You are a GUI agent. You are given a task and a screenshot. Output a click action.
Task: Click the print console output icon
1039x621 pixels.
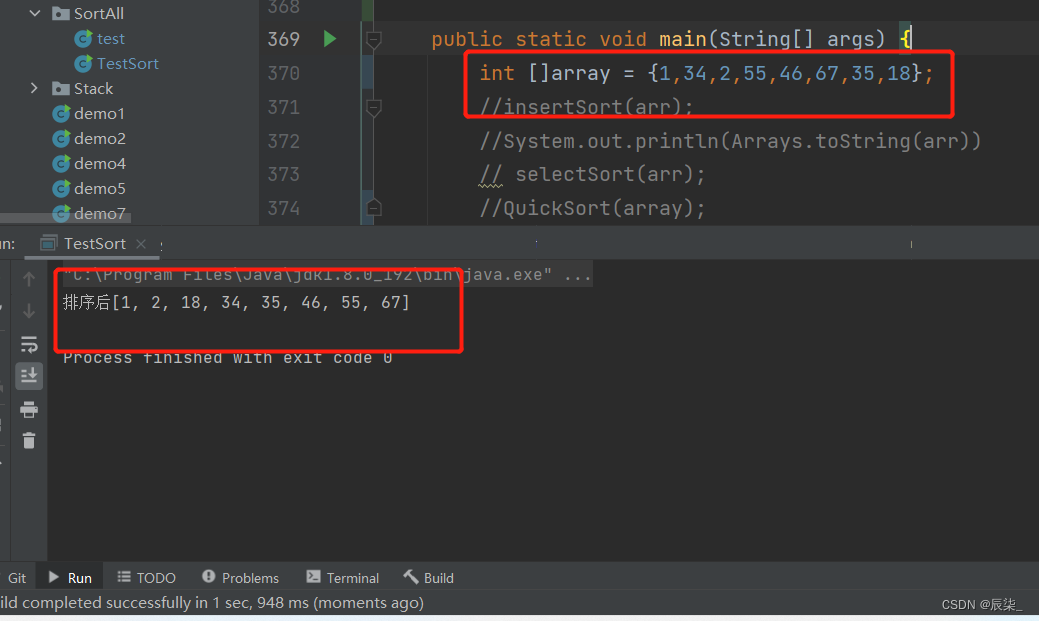click(x=29, y=410)
